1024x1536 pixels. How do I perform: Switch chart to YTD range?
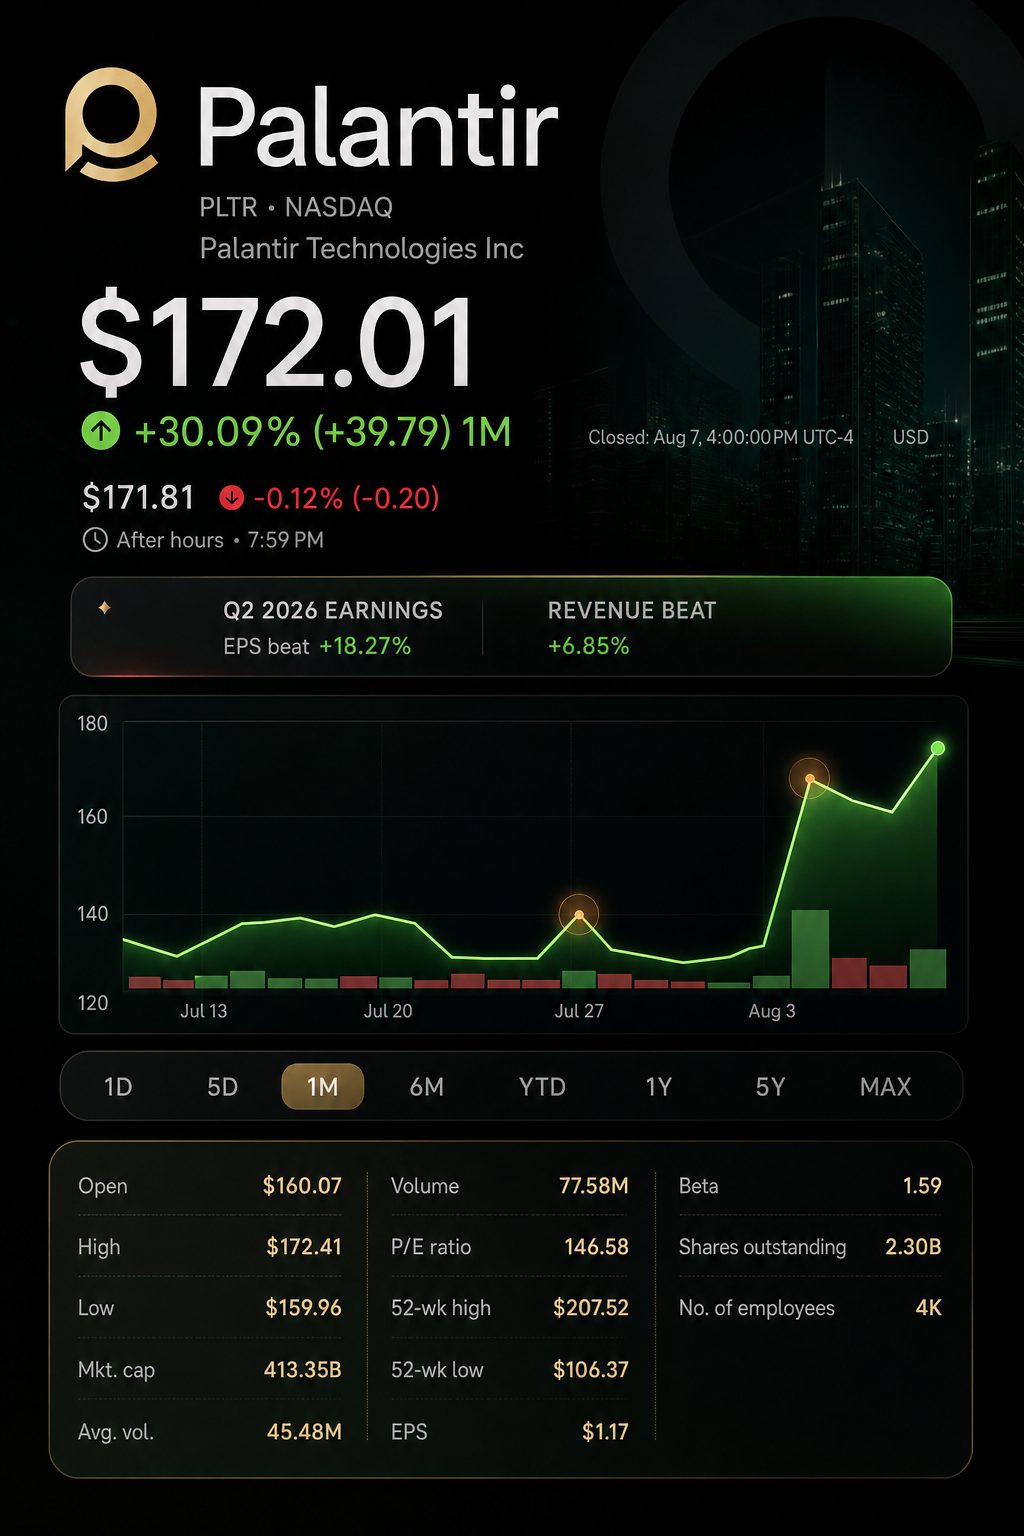[x=542, y=1087]
